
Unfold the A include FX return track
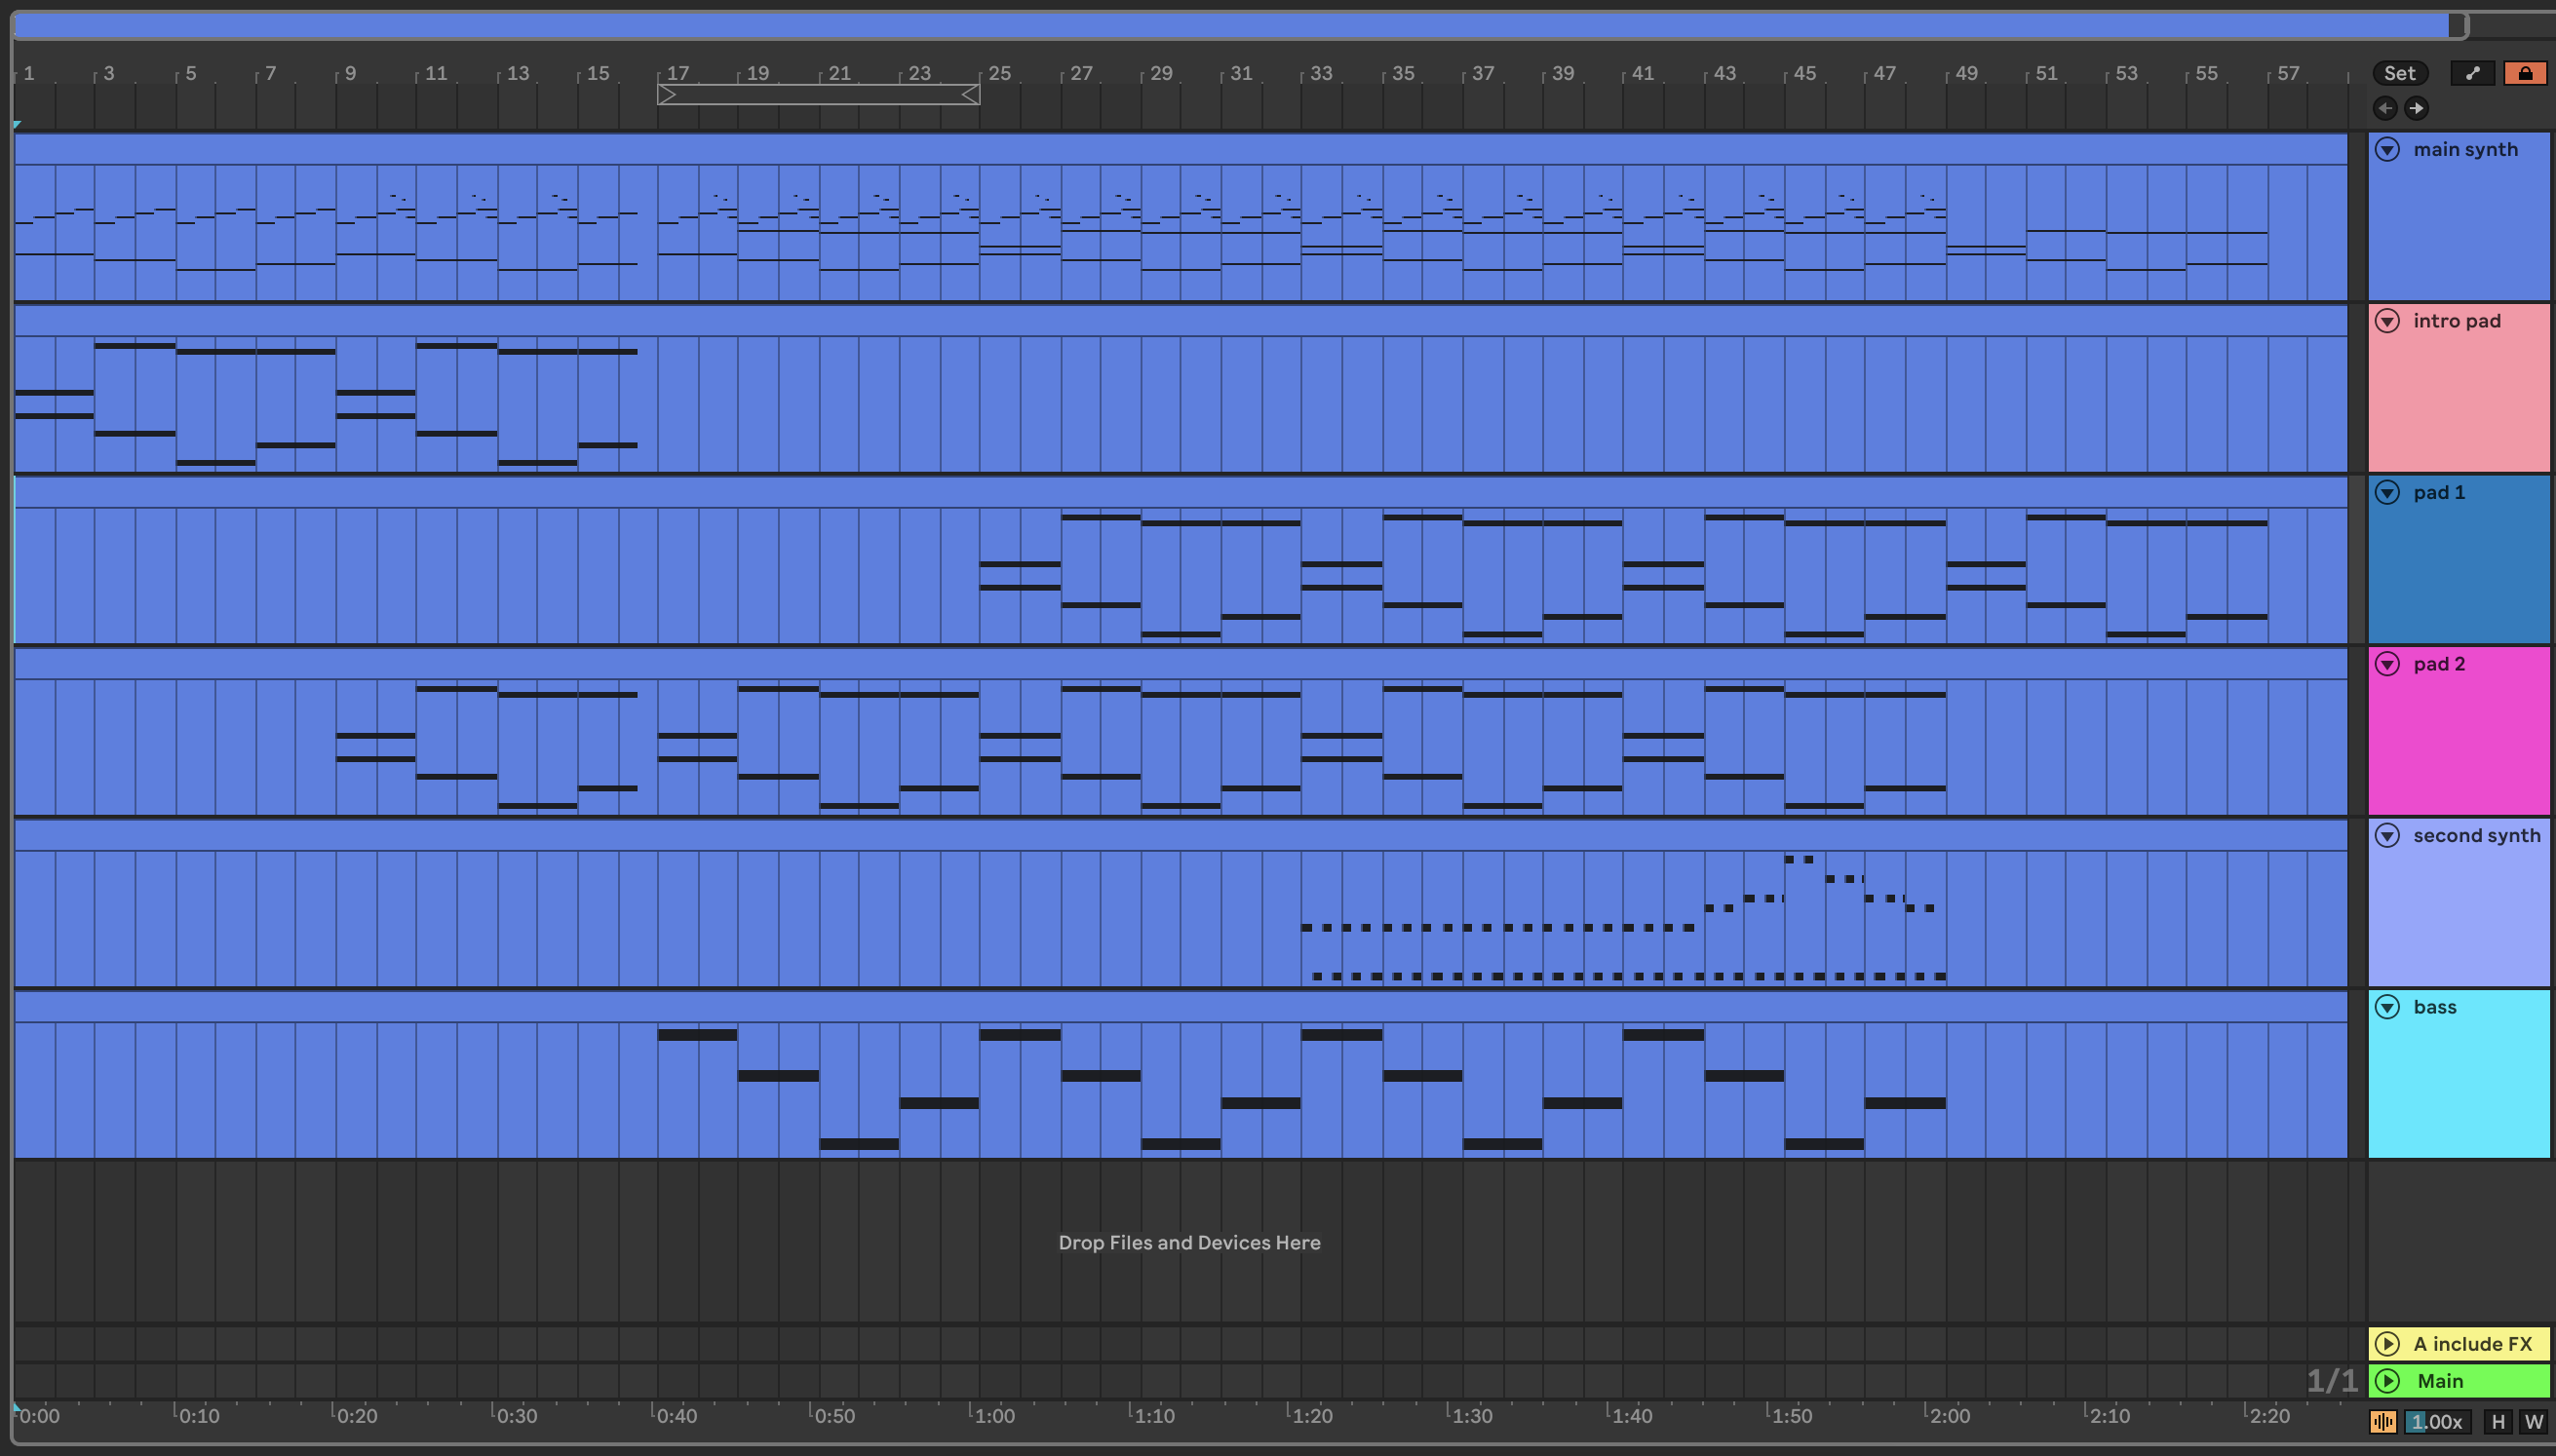click(x=2387, y=1344)
